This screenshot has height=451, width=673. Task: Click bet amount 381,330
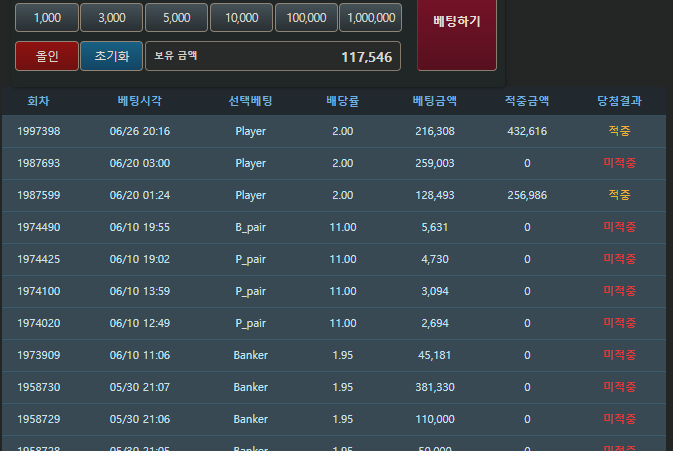pos(435,387)
